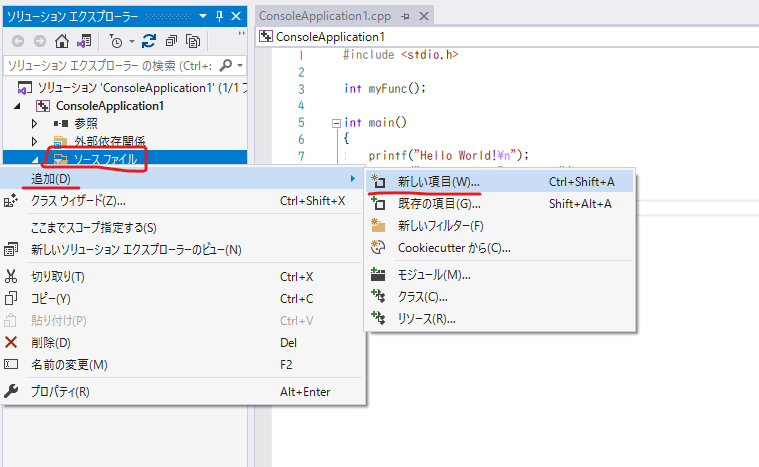Choose 既存の項目(G)... menu entry

tap(439, 204)
